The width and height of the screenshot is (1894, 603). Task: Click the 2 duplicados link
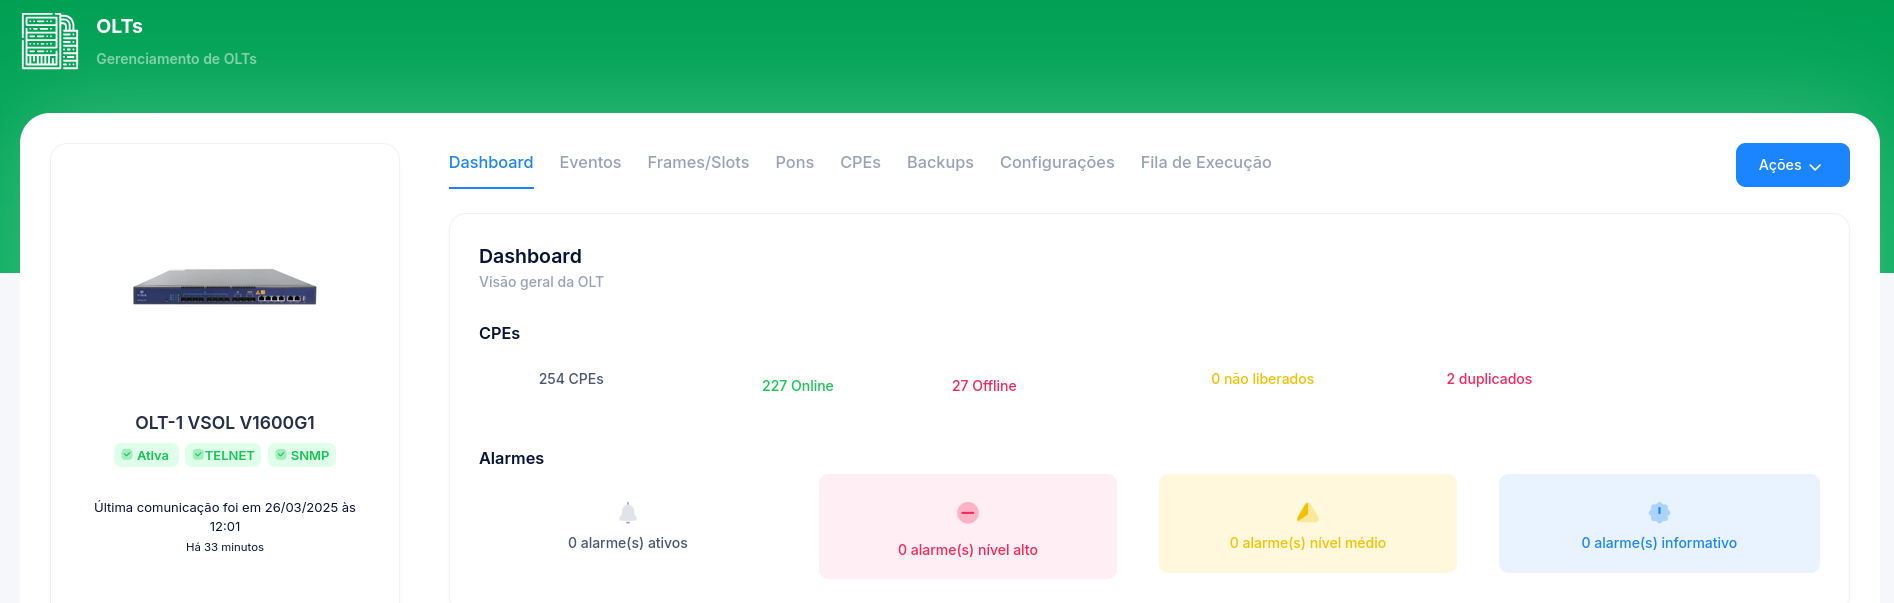click(1489, 379)
